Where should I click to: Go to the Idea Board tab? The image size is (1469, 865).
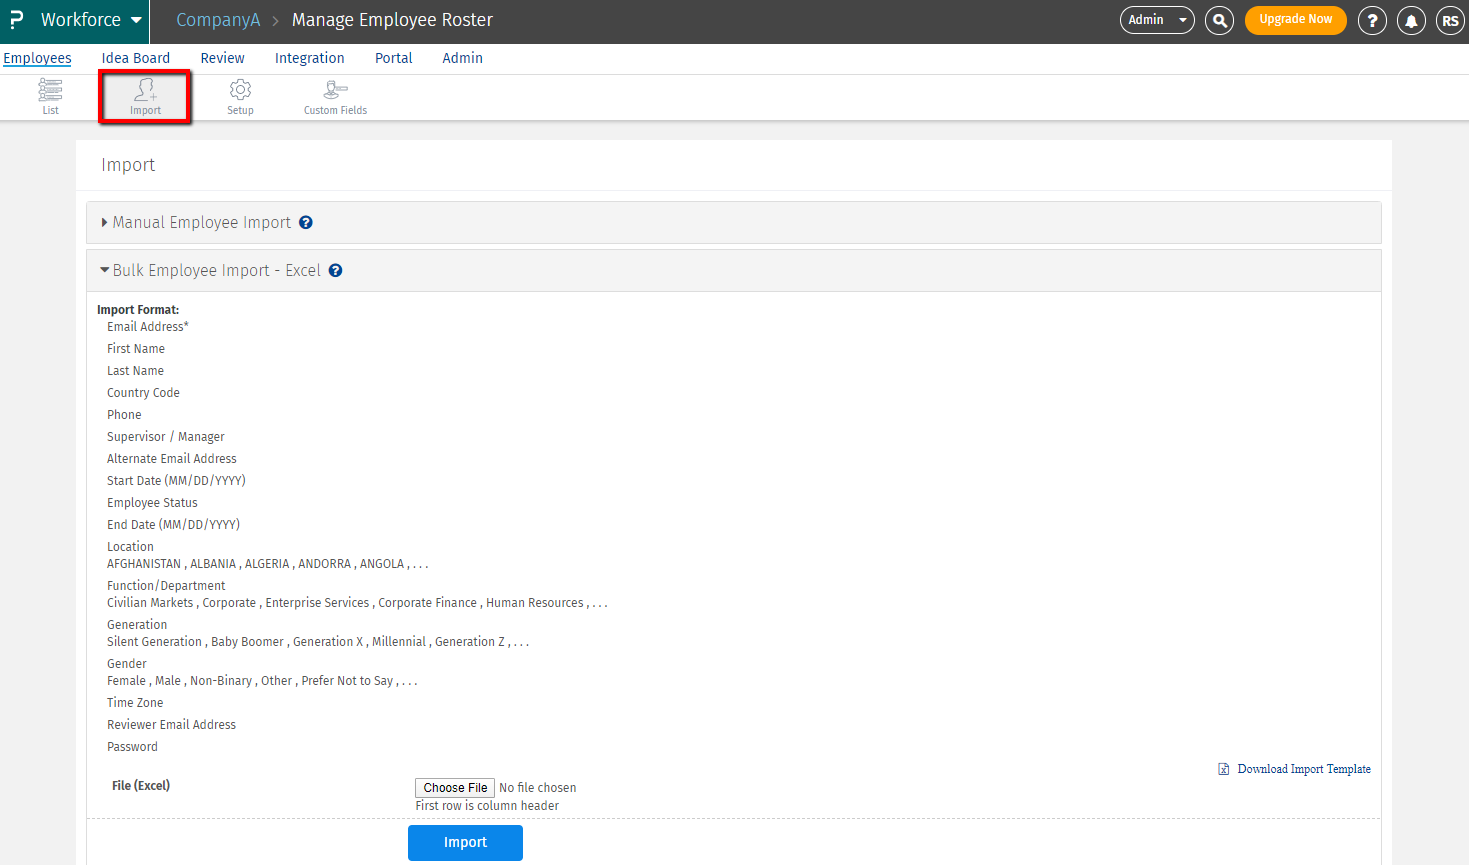pyautogui.click(x=136, y=58)
